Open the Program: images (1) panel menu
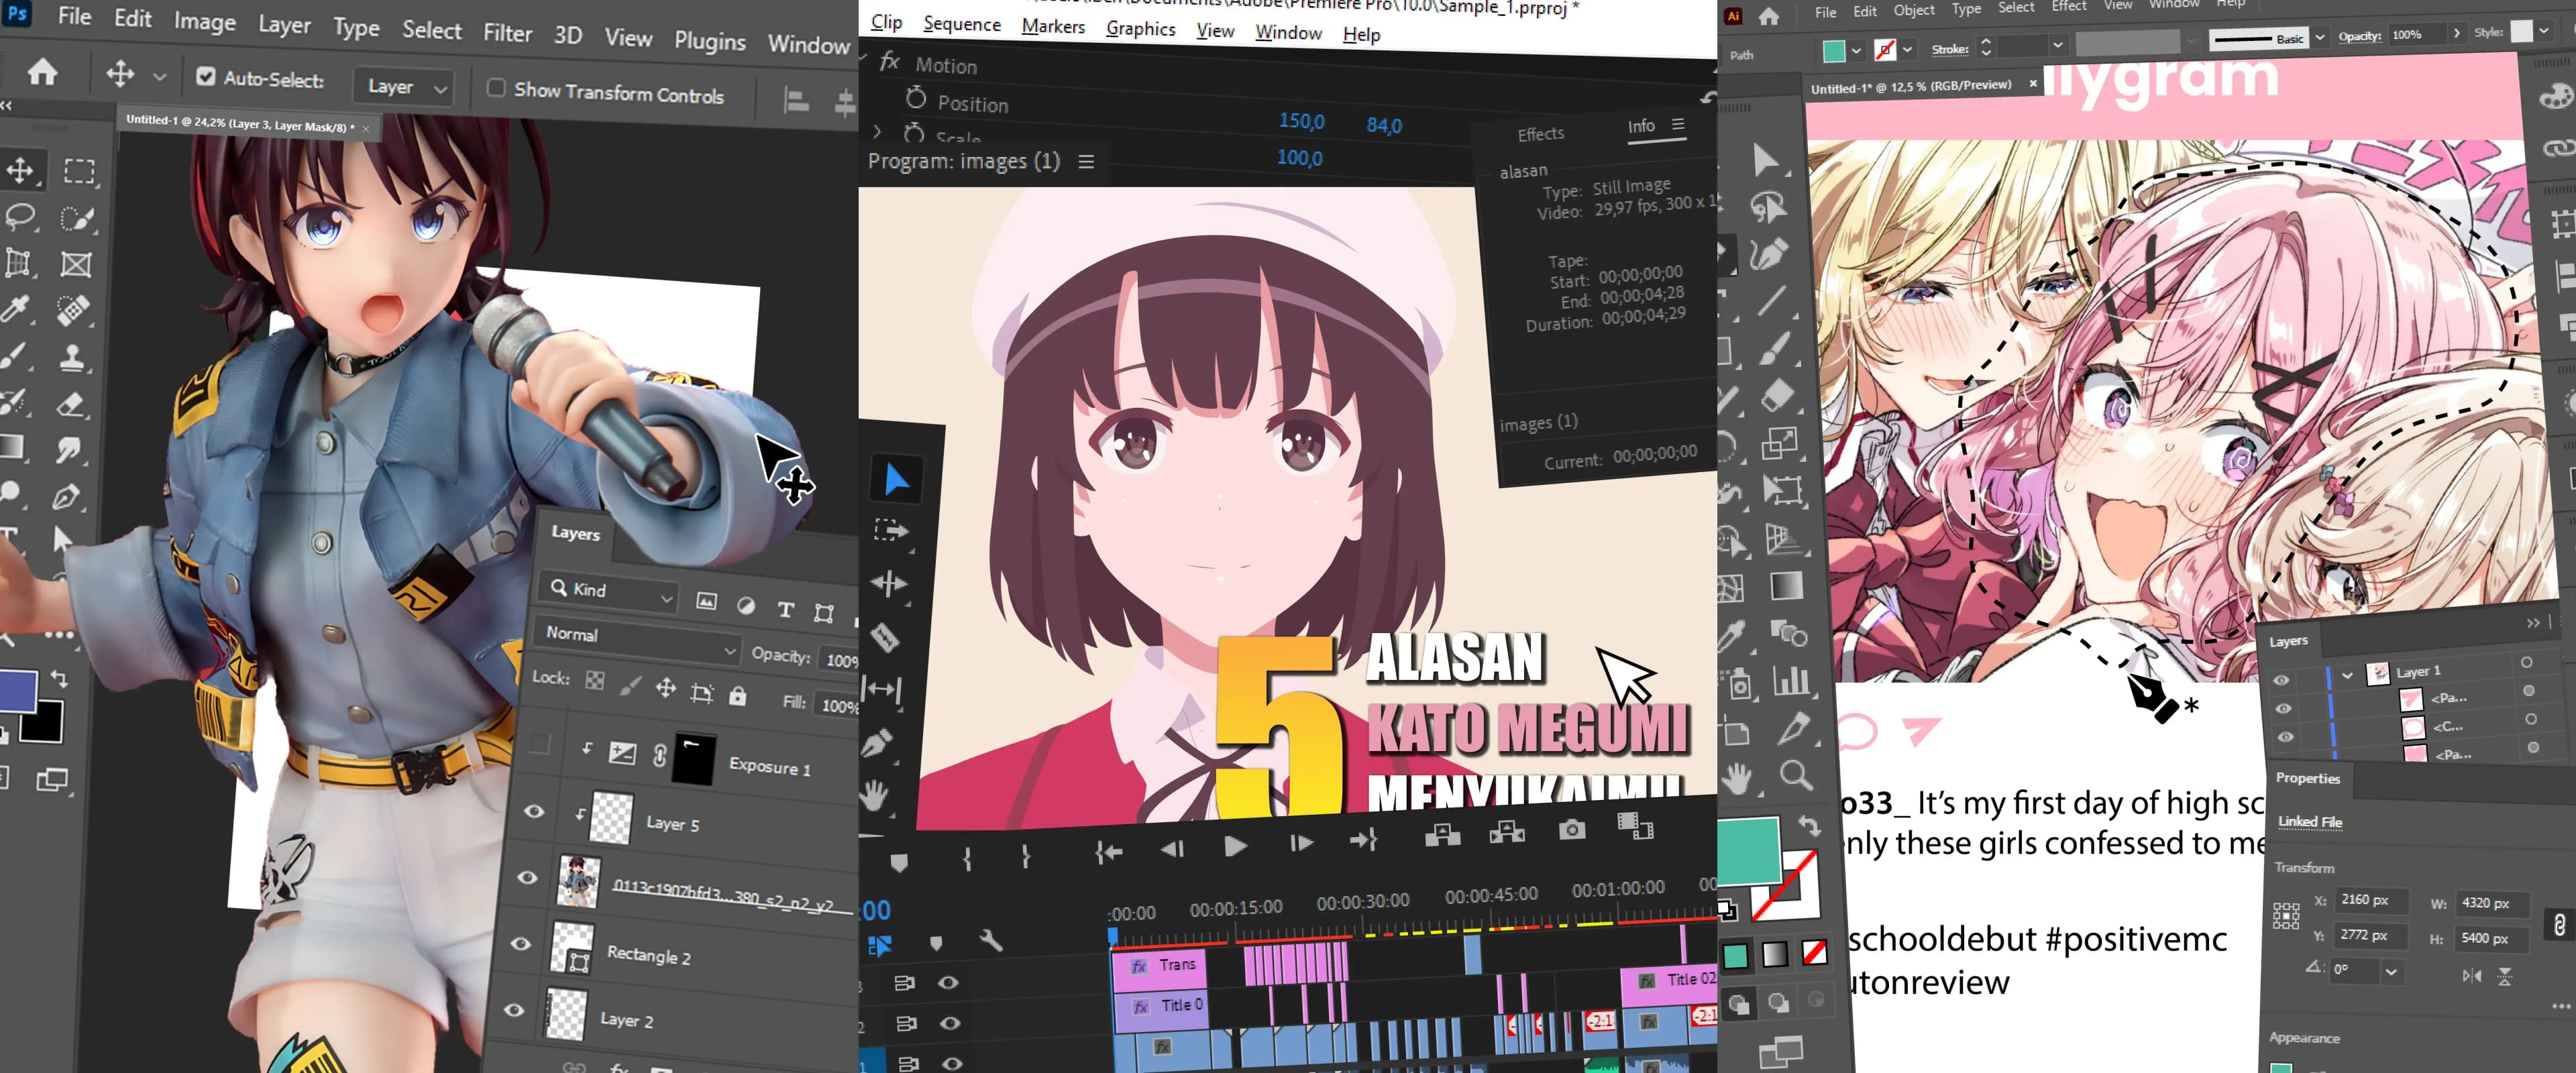 (x=1086, y=162)
